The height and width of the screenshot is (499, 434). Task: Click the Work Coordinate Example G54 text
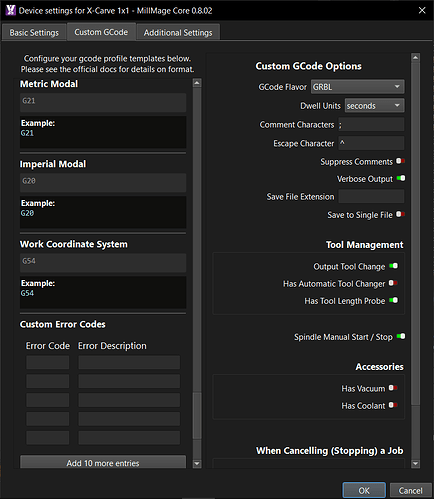[x=27, y=293]
